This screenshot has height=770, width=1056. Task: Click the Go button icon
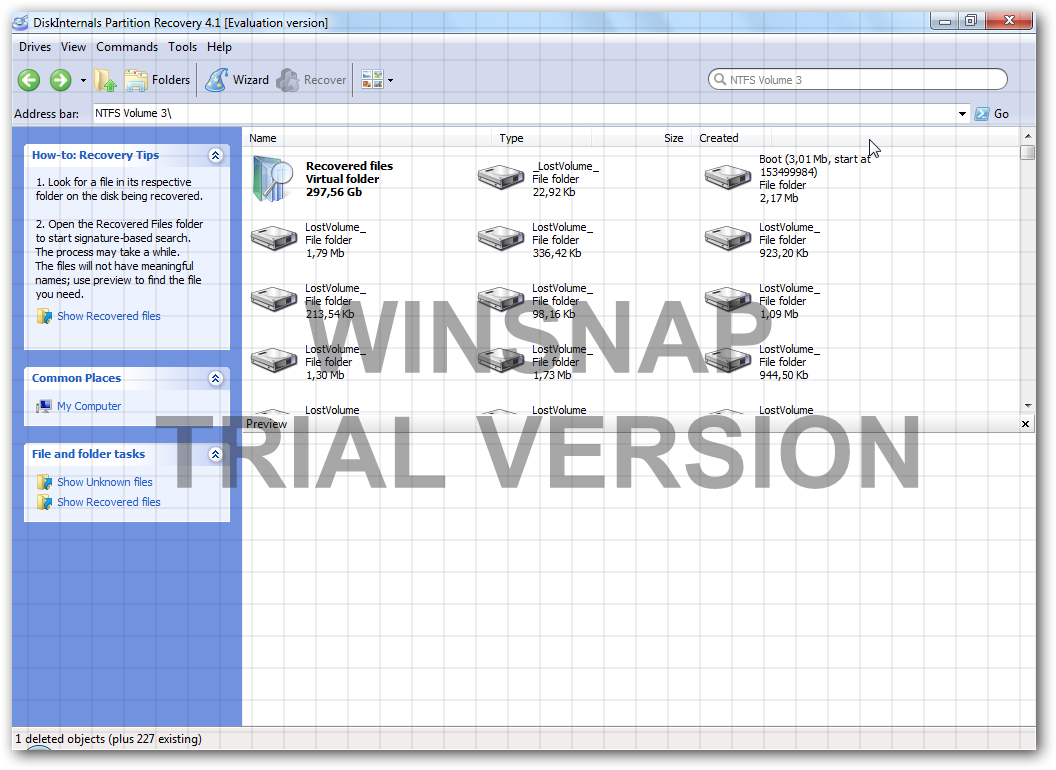(982, 114)
